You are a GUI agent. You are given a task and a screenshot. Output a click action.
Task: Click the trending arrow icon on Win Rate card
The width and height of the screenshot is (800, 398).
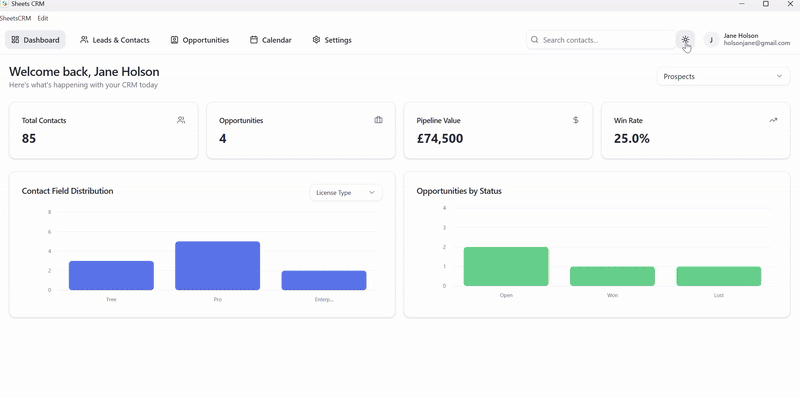(x=773, y=120)
